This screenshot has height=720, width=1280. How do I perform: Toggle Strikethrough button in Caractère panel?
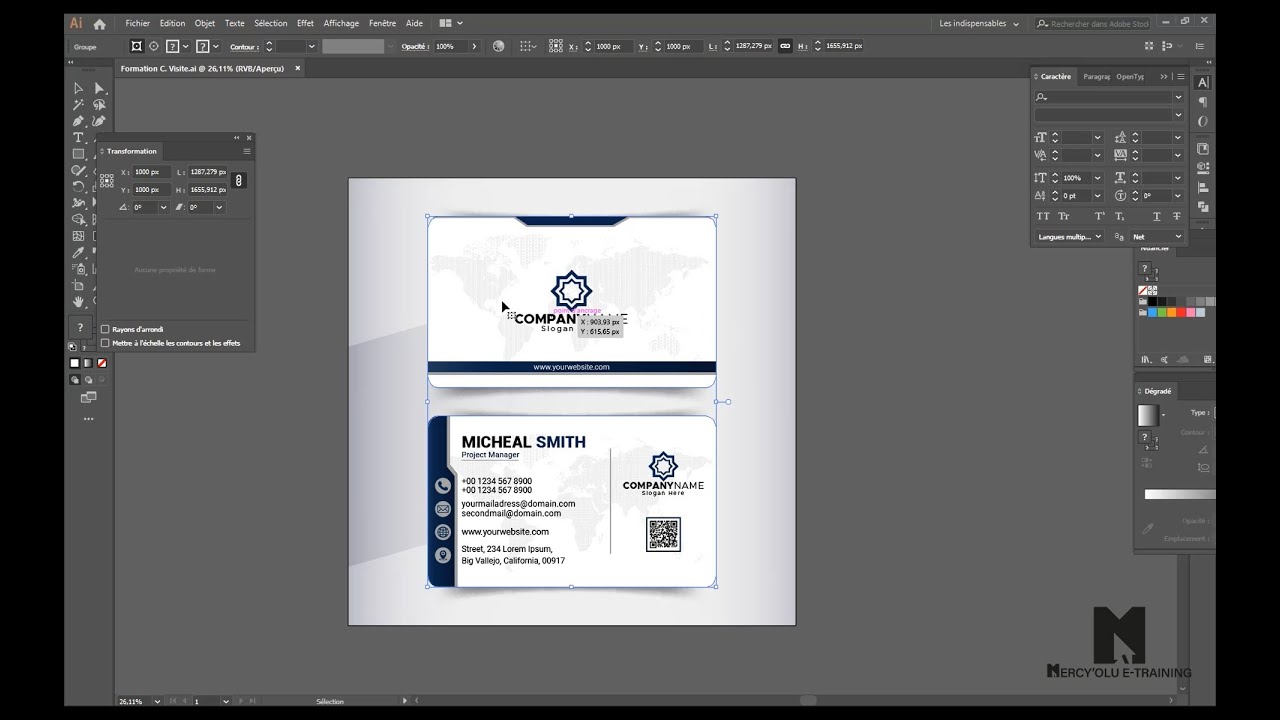click(x=1176, y=216)
